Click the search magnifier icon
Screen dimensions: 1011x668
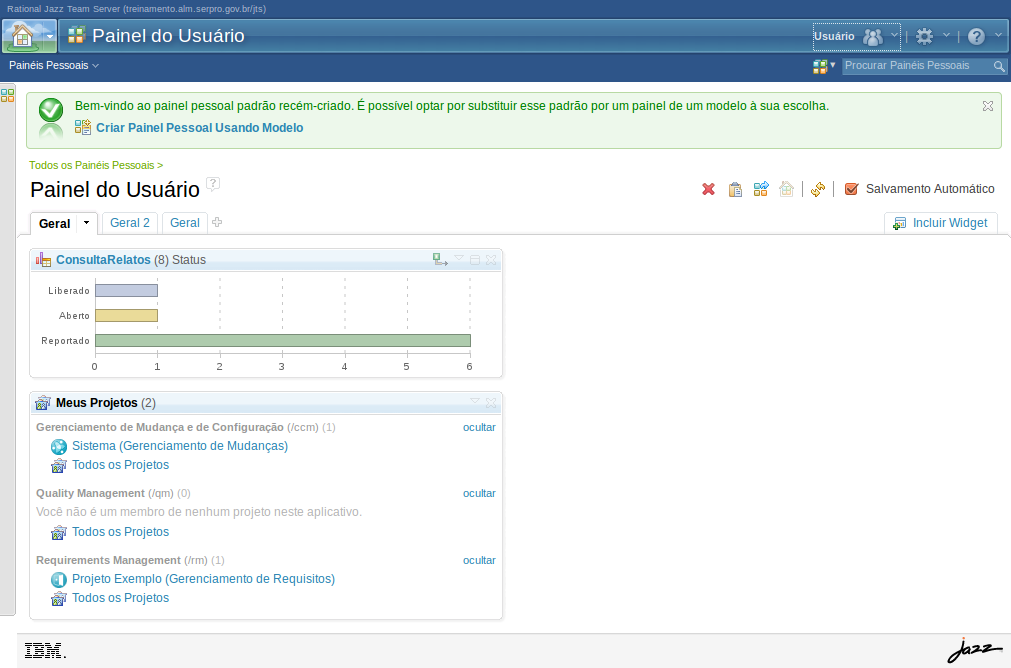[x=999, y=66]
